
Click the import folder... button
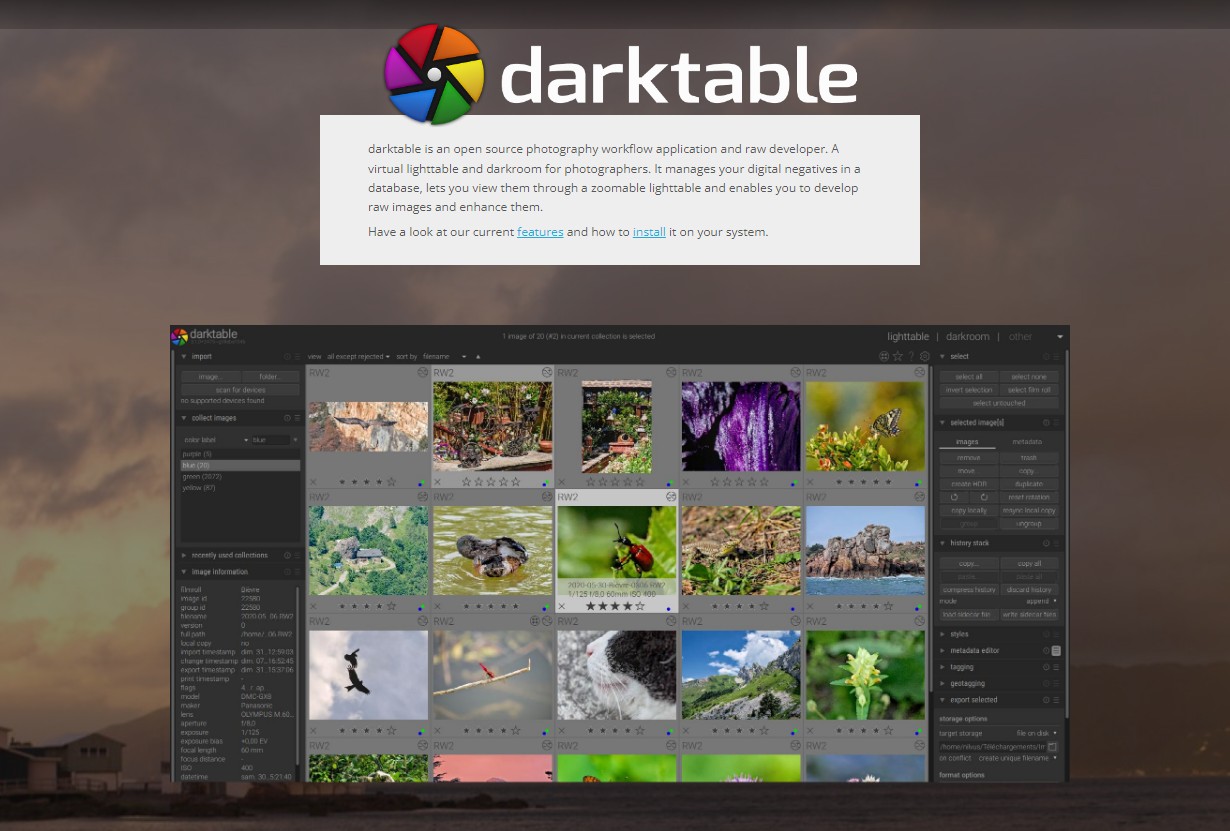point(270,377)
